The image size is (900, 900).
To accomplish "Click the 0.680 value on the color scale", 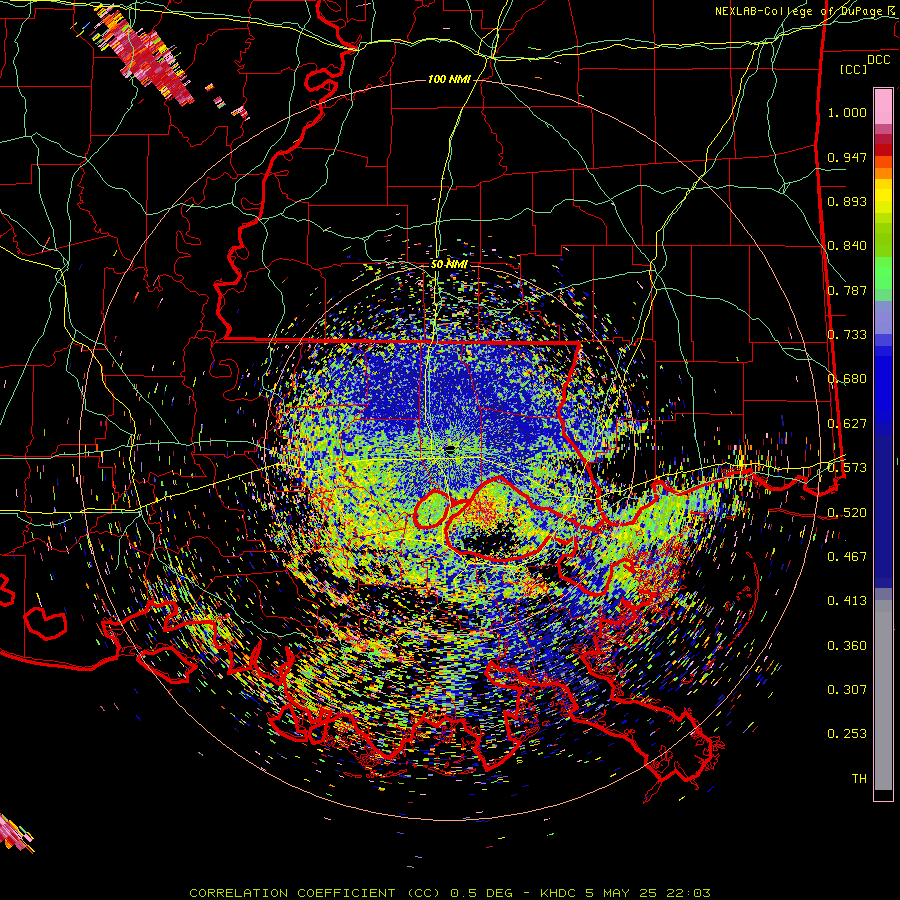I will [847, 379].
